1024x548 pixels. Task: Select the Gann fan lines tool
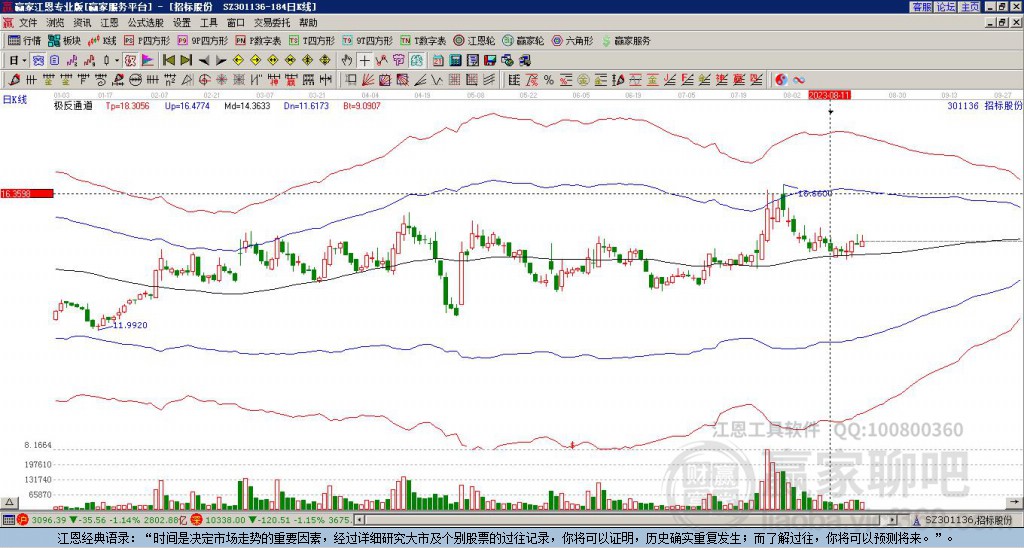(x=367, y=80)
